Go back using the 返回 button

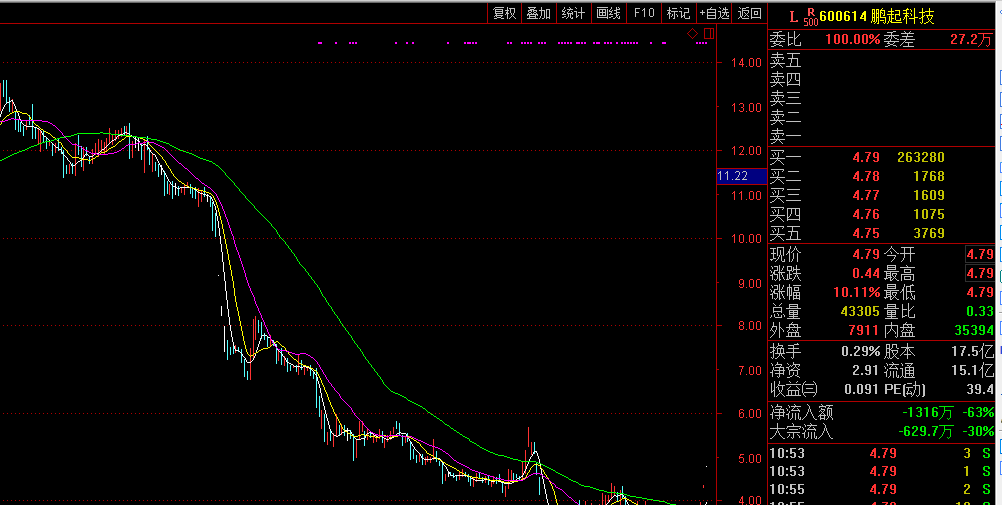[x=750, y=13]
